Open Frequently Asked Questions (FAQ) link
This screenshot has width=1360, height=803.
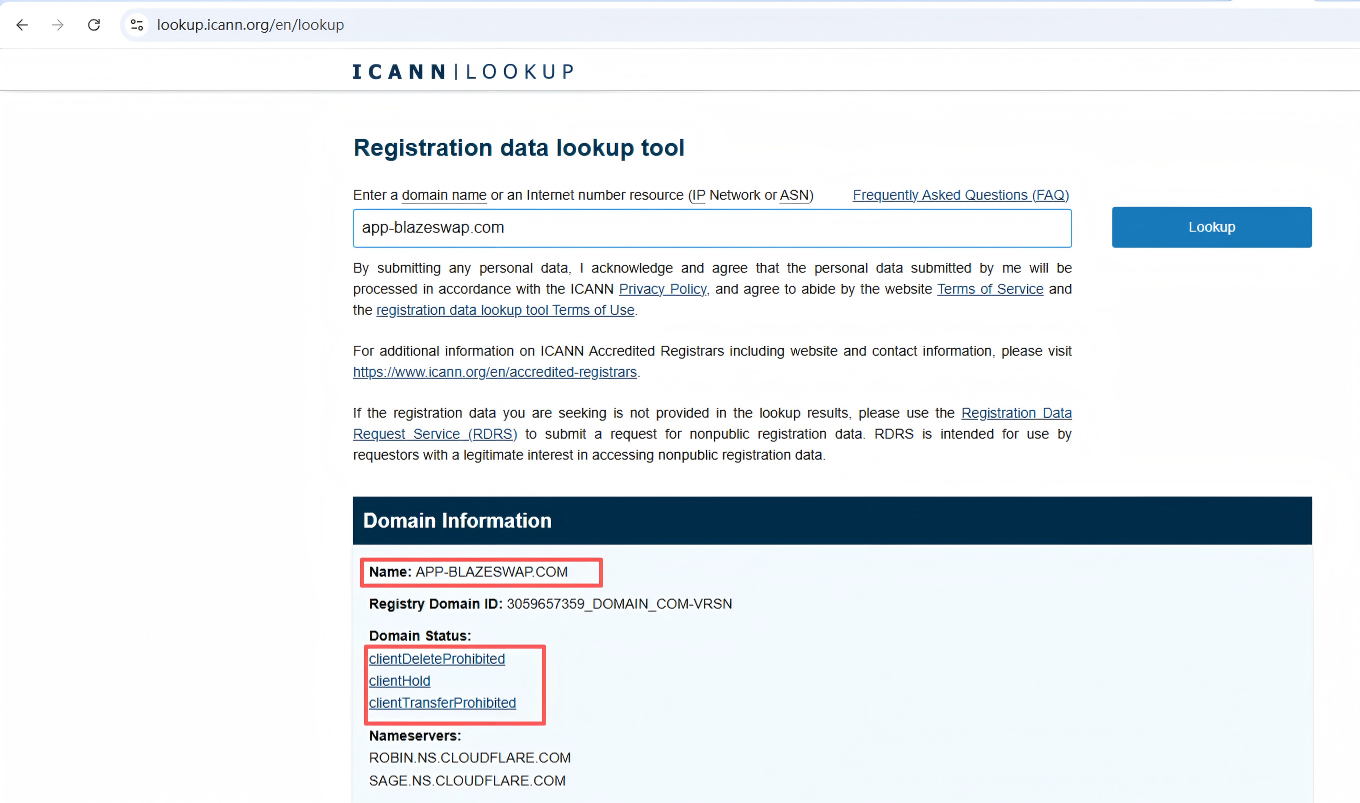[x=960, y=195]
